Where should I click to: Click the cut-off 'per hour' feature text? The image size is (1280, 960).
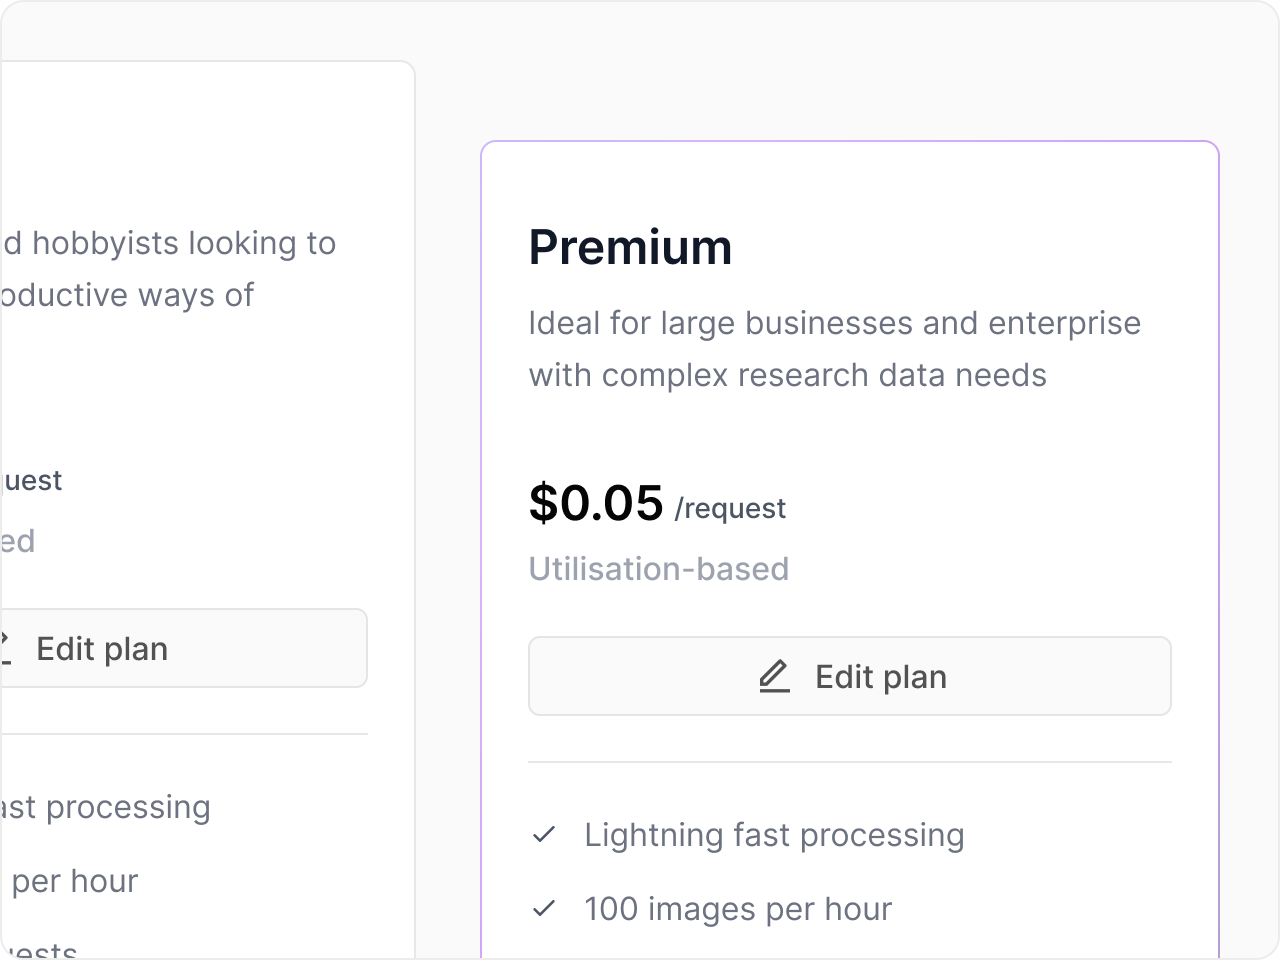(74, 881)
